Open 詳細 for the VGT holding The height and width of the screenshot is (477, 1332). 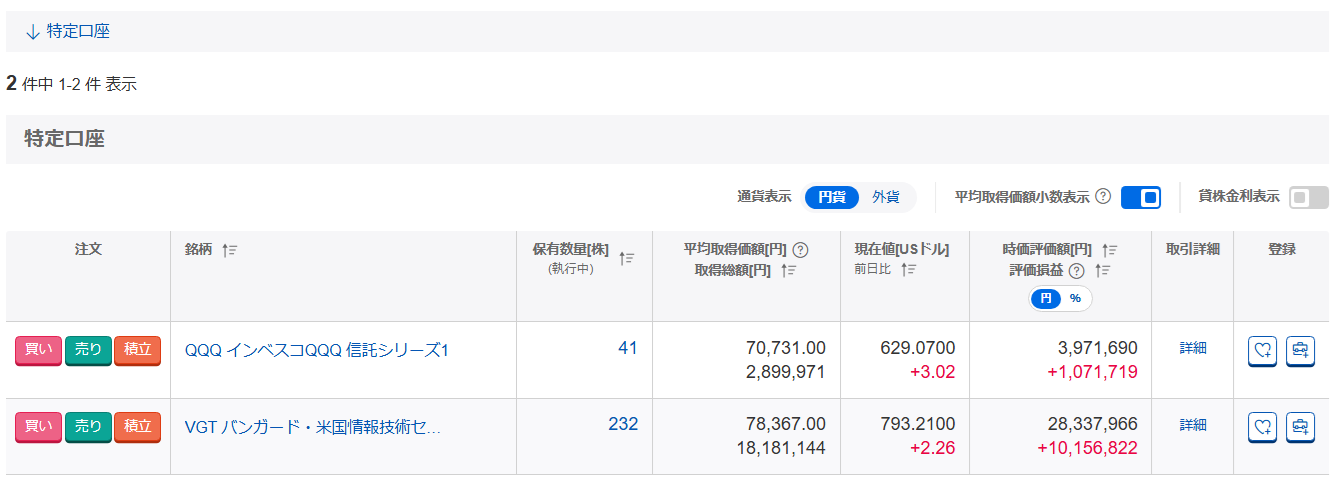(1193, 425)
